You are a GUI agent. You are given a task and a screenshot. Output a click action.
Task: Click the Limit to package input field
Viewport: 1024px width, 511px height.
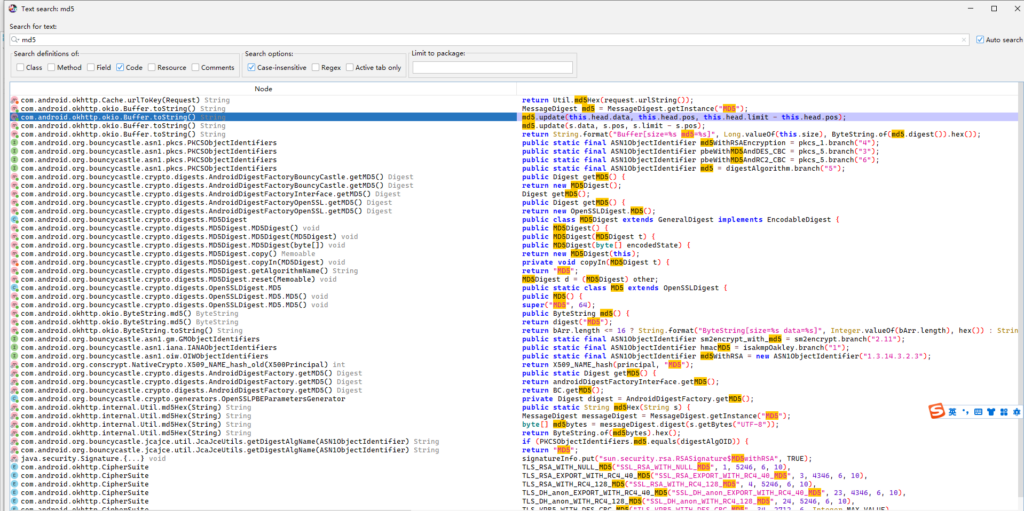coord(492,68)
